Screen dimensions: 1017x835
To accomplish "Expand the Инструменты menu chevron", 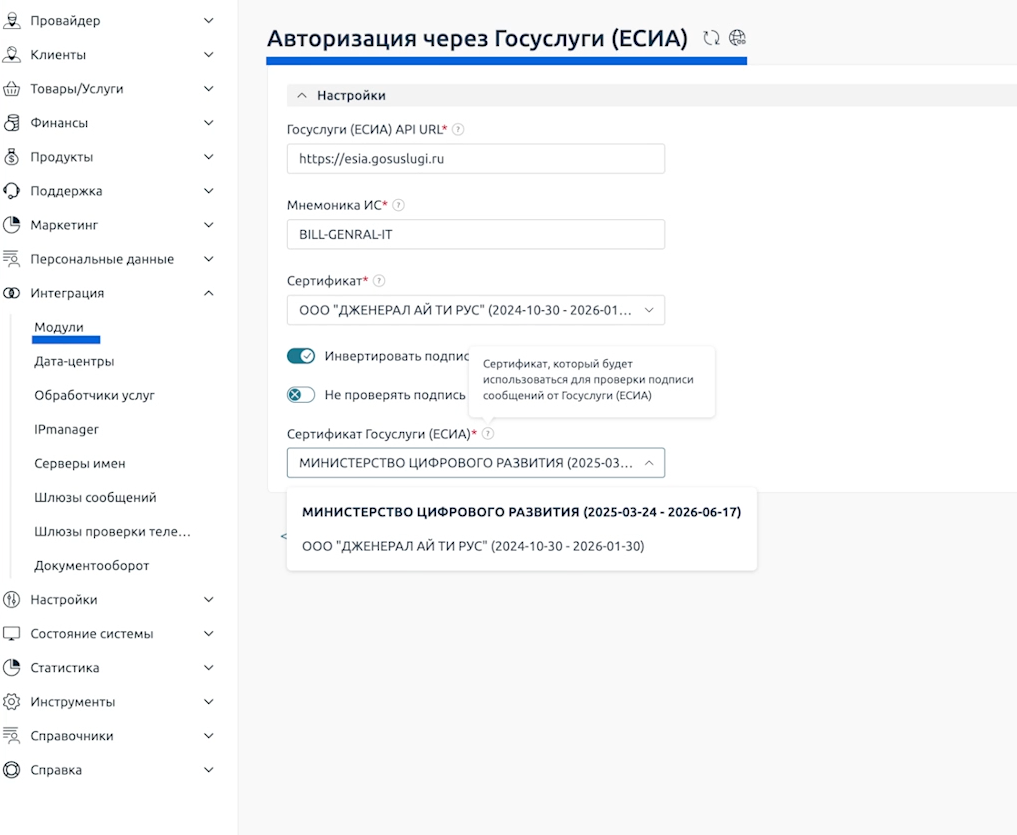I will click(x=209, y=702).
